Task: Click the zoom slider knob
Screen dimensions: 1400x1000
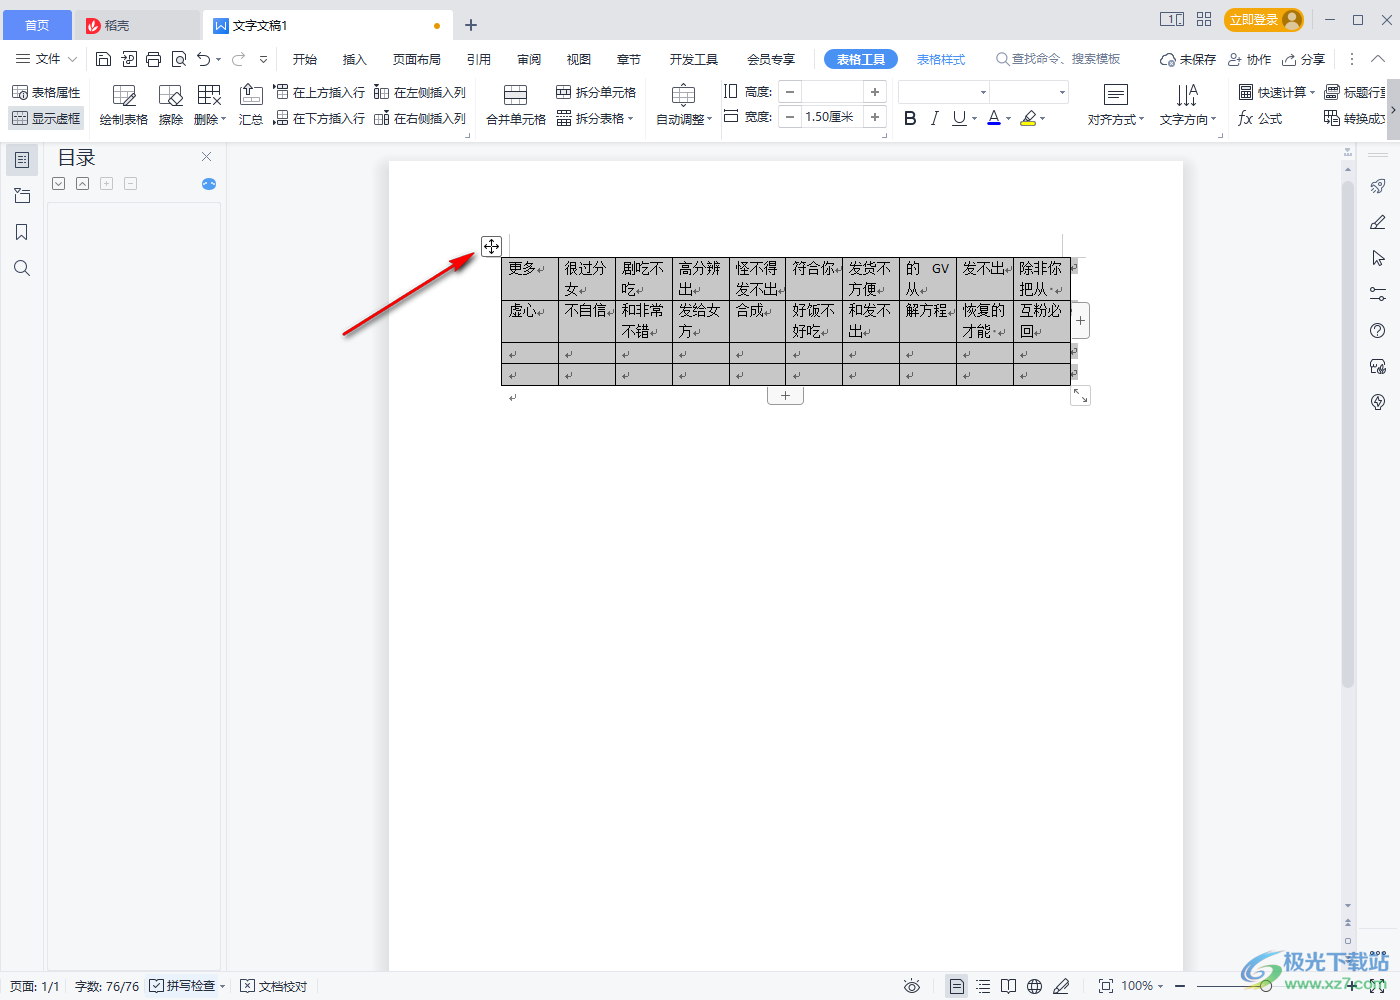Action: click(1265, 986)
